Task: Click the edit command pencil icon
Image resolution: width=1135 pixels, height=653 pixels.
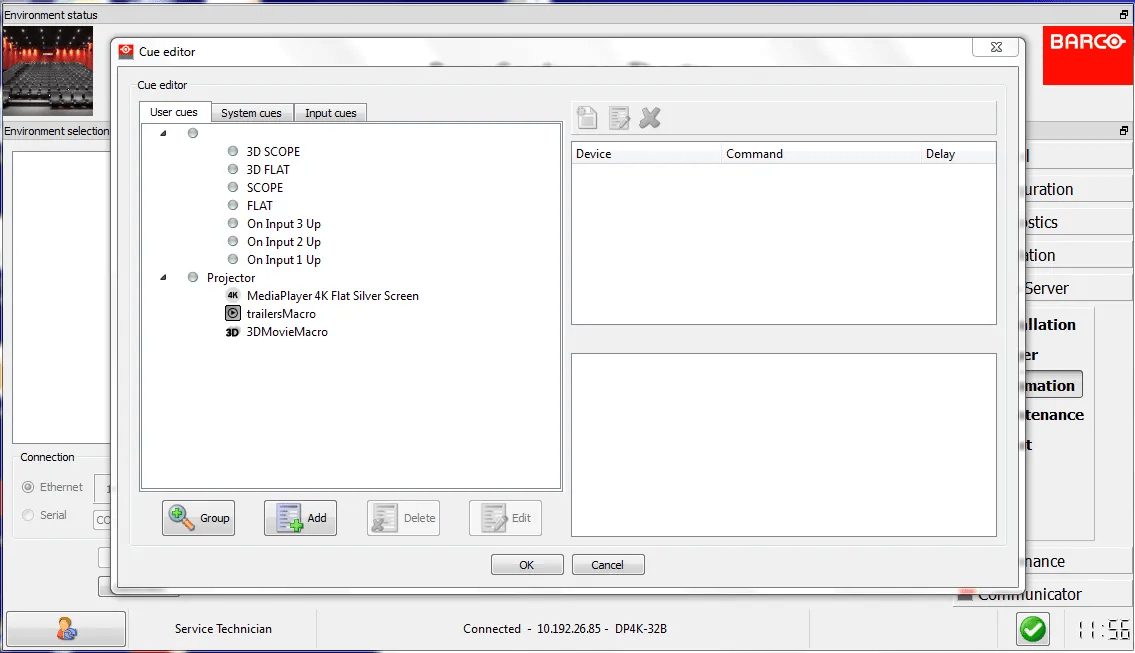Action: [x=619, y=118]
